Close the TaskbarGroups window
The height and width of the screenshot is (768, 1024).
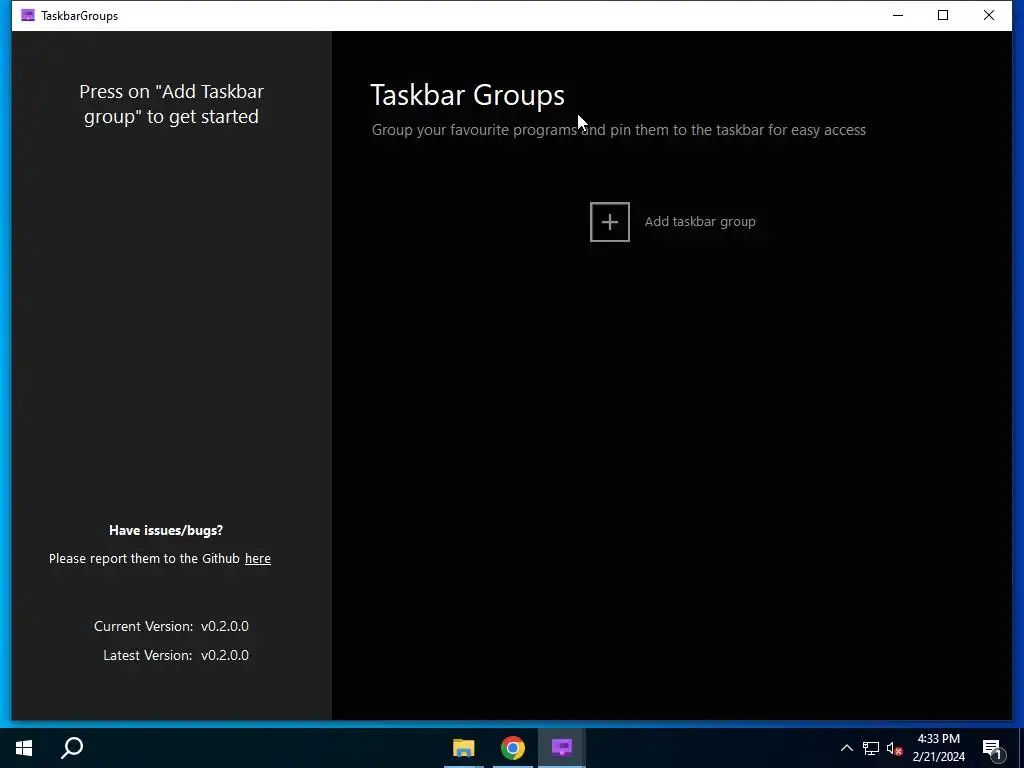(989, 15)
